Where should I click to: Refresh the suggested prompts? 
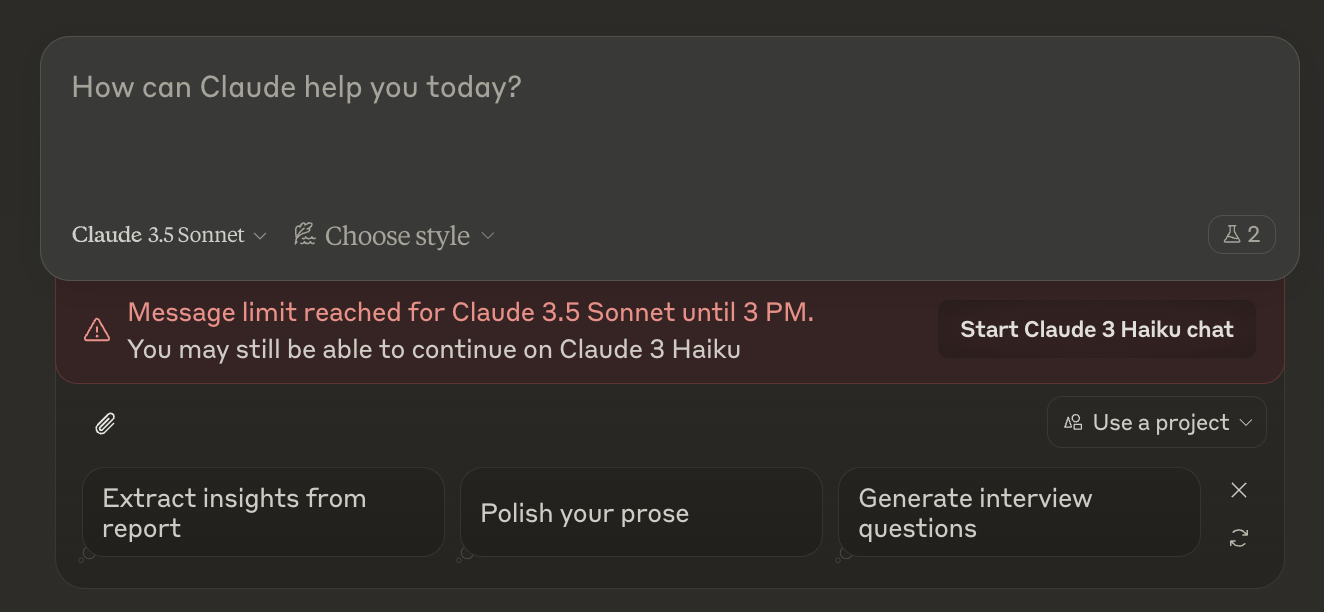pyautogui.click(x=1239, y=538)
